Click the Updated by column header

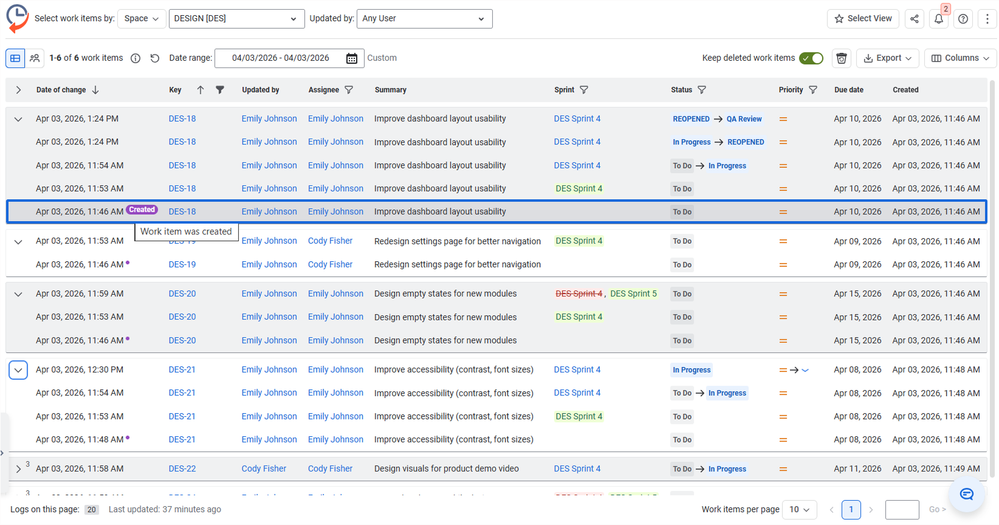(261, 90)
